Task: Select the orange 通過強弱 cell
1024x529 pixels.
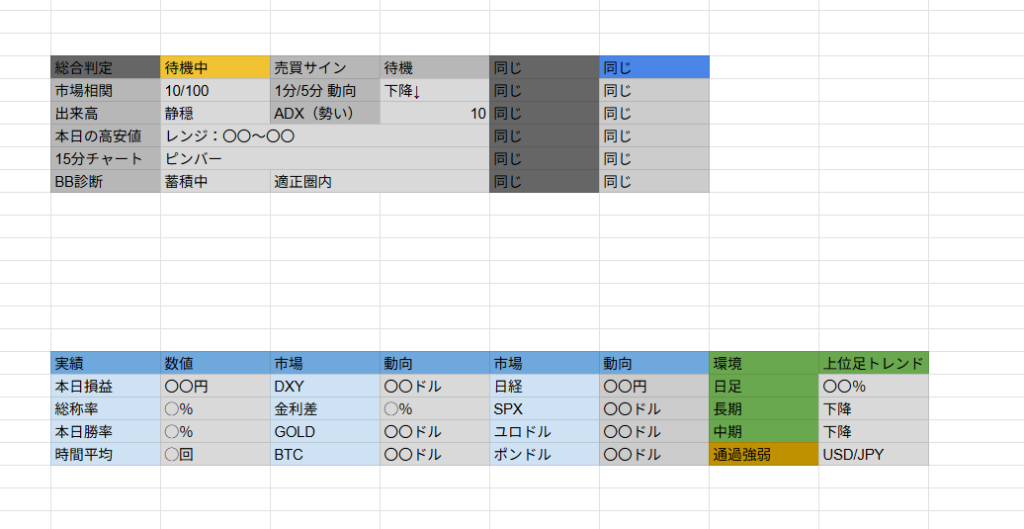Action: (764, 455)
